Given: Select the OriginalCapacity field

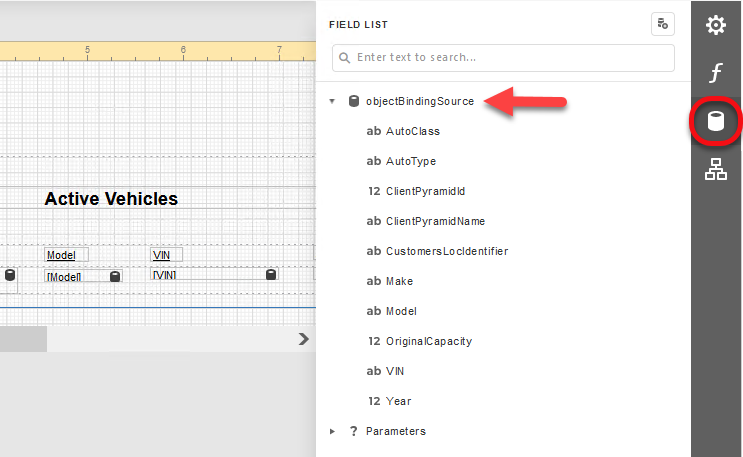Looking at the screenshot, I should coord(428,341).
